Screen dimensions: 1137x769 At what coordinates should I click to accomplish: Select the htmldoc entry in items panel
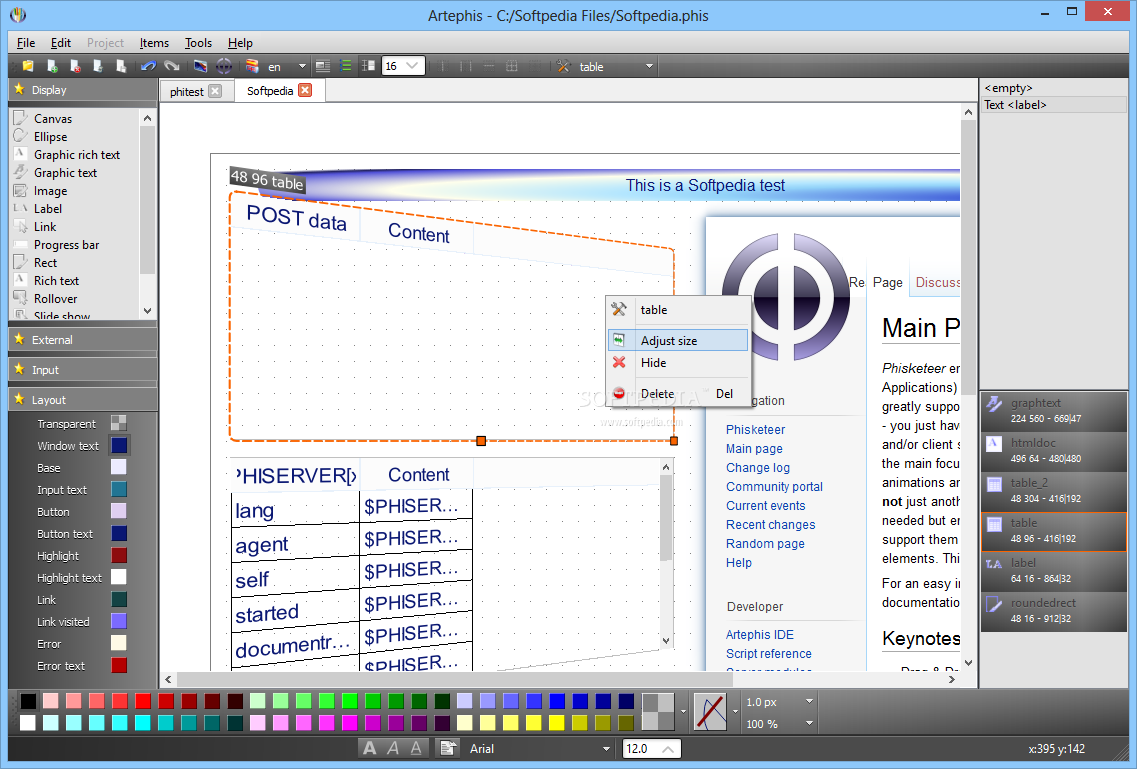pos(1054,450)
